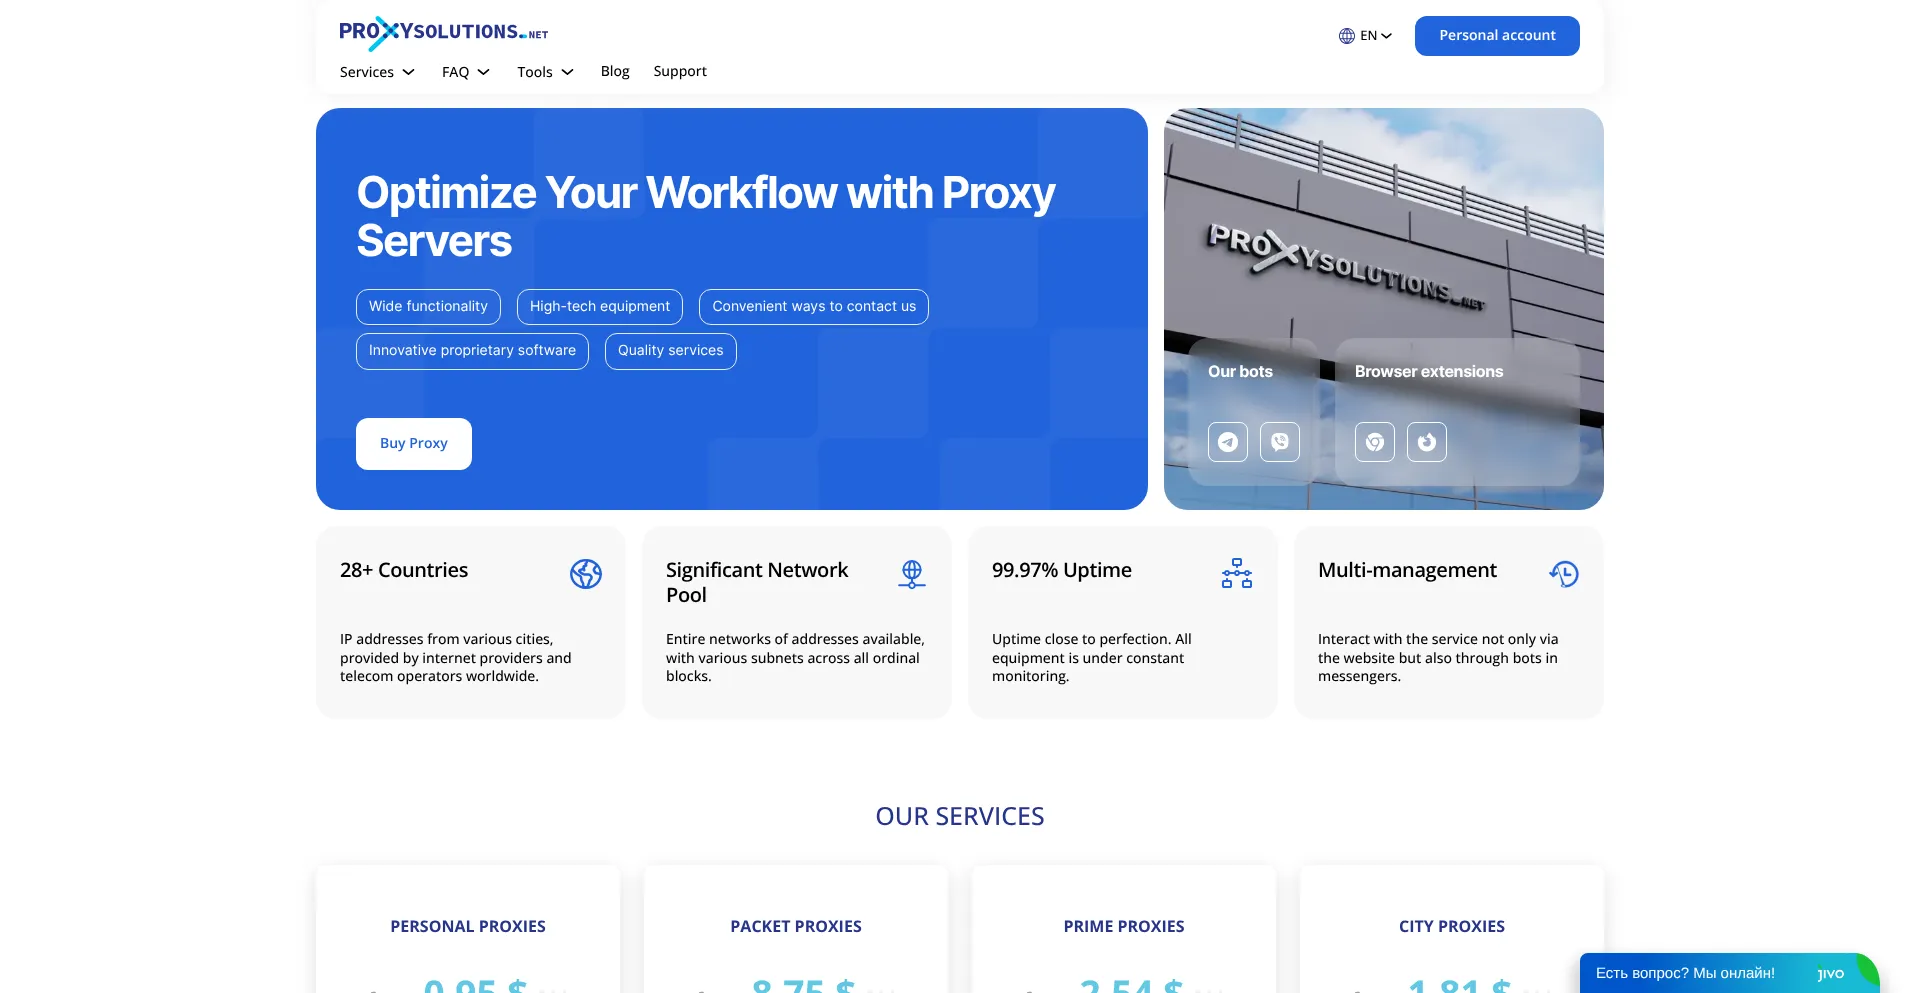Click the Significant Network Pool globe icon
Image resolution: width=1920 pixels, height=993 pixels.
click(x=911, y=574)
